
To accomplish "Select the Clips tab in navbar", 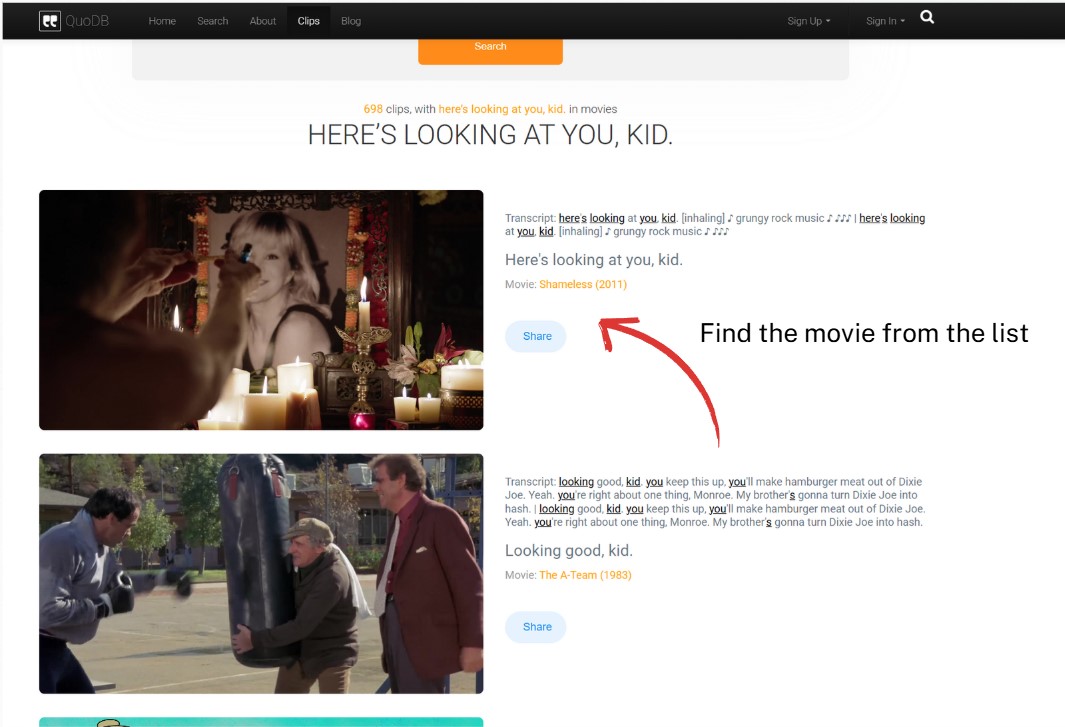I will click(x=308, y=21).
